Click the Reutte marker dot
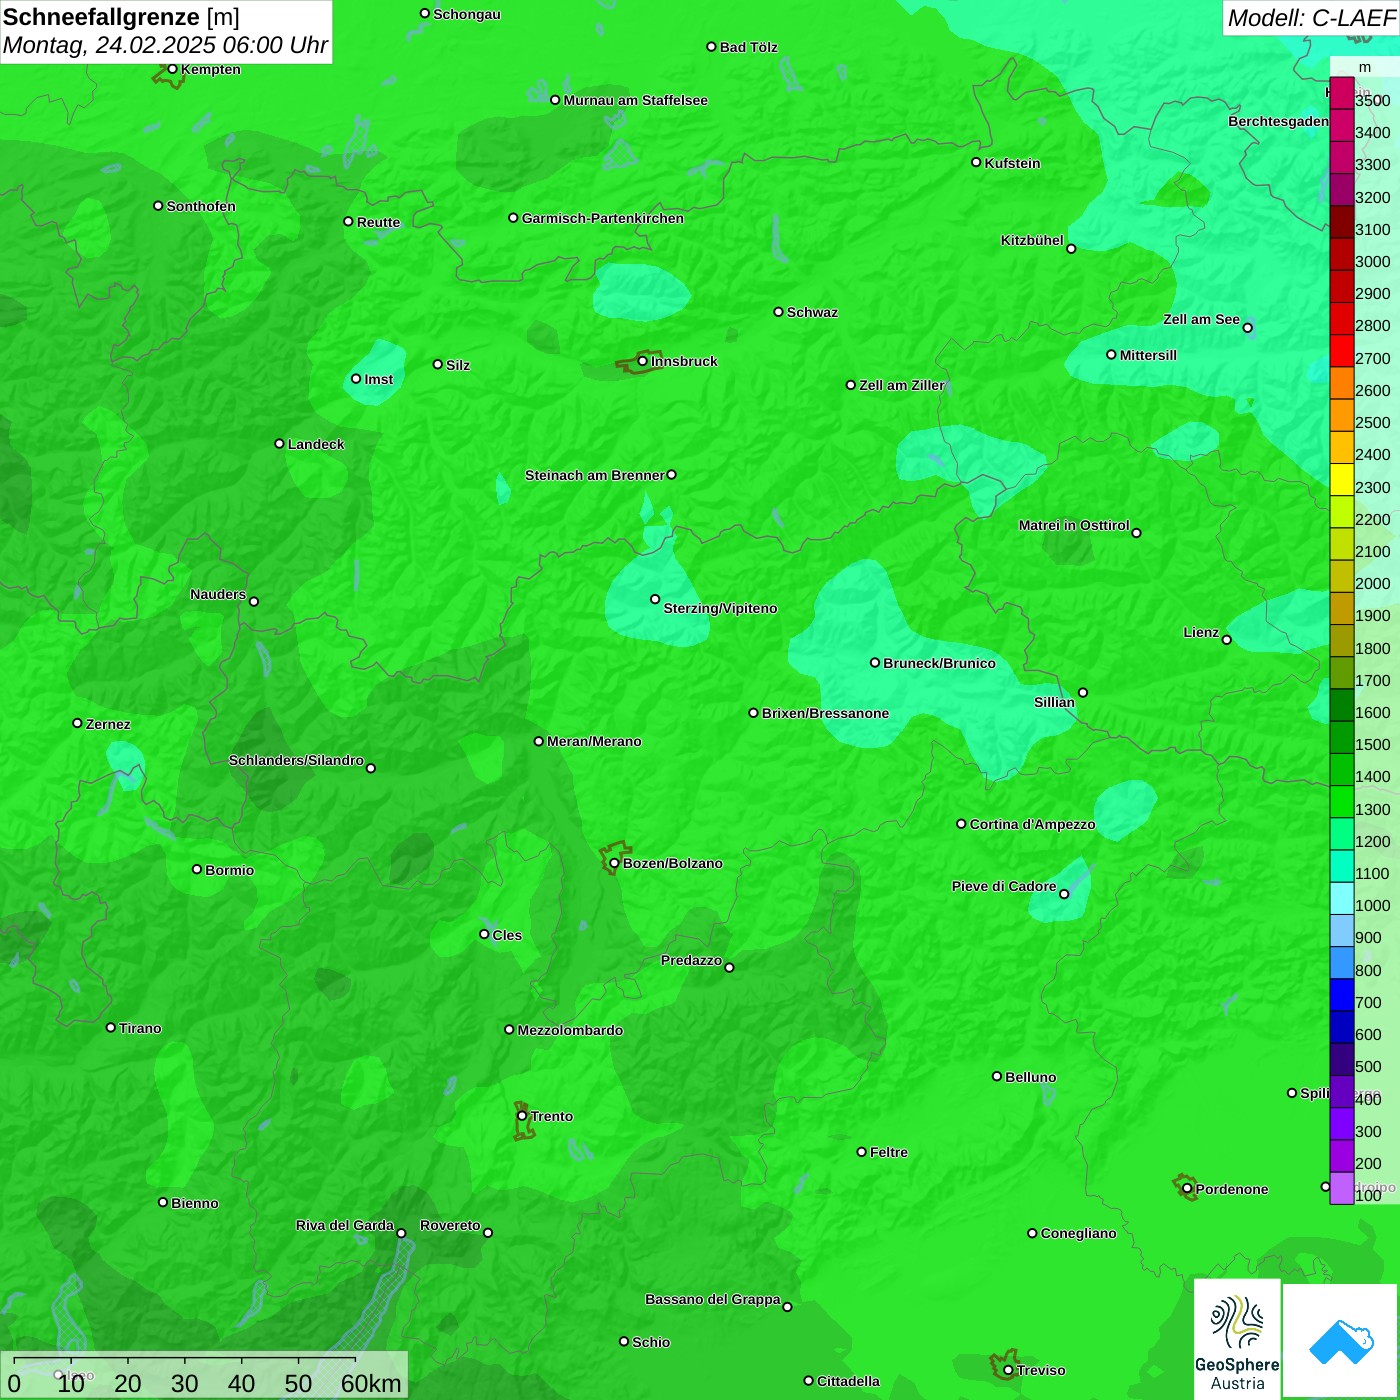Image resolution: width=1400 pixels, height=1400 pixels. point(348,222)
